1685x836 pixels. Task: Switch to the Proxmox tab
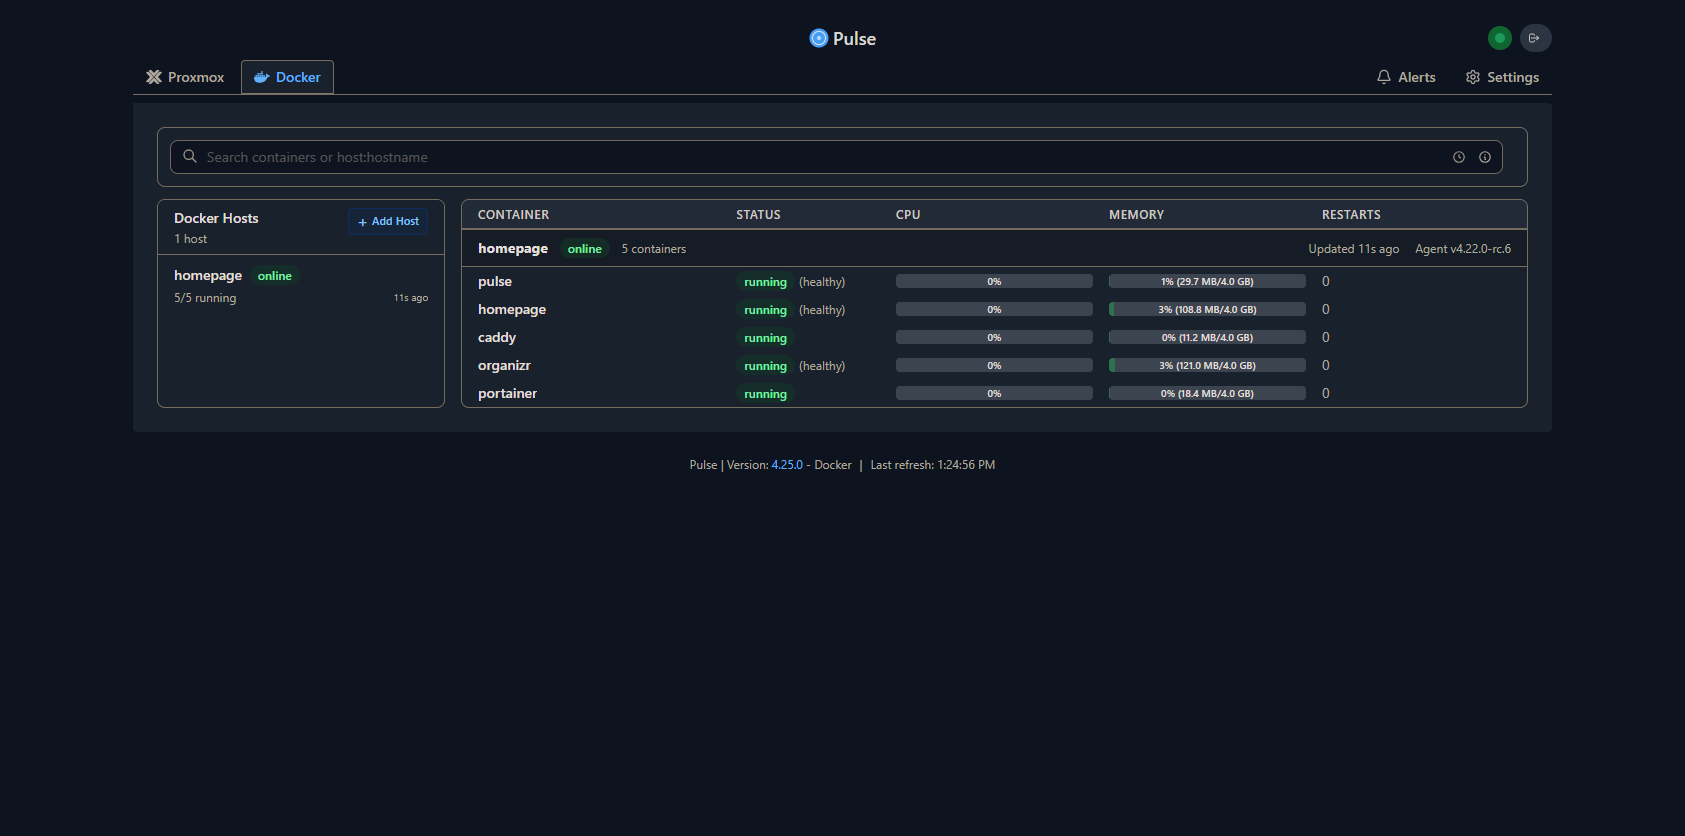point(186,77)
